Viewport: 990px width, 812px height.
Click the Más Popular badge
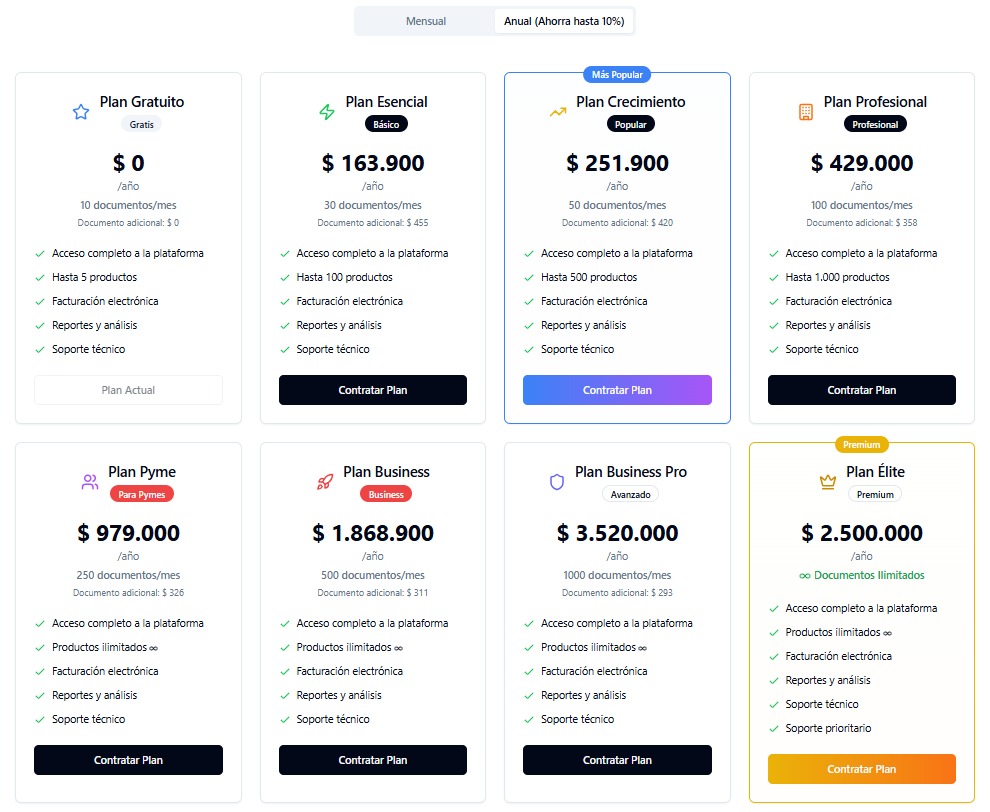click(617, 74)
